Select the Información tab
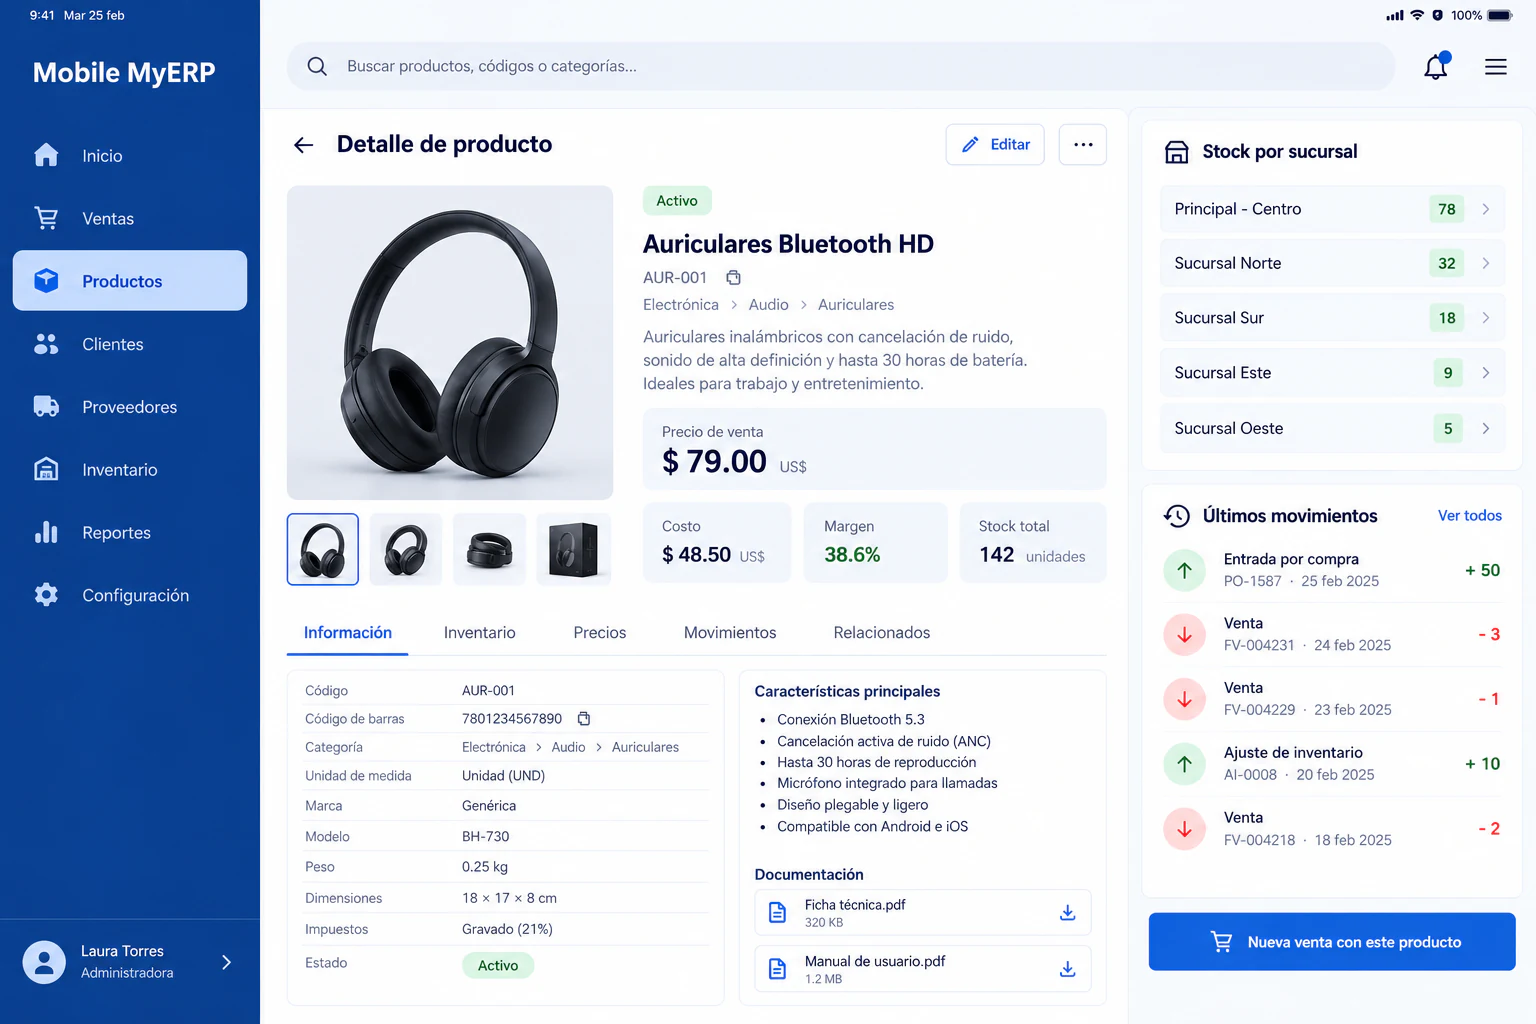The width and height of the screenshot is (1536, 1024). 348,633
